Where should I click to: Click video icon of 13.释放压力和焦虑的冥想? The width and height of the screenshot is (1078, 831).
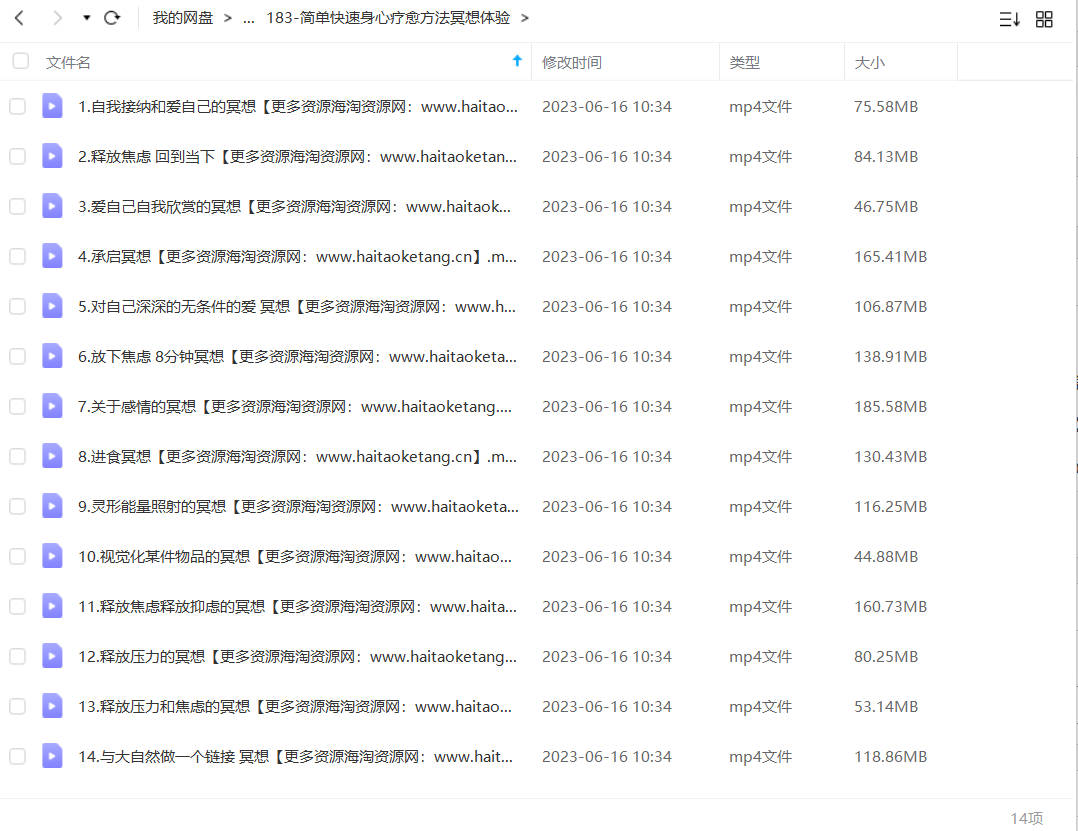[52, 707]
